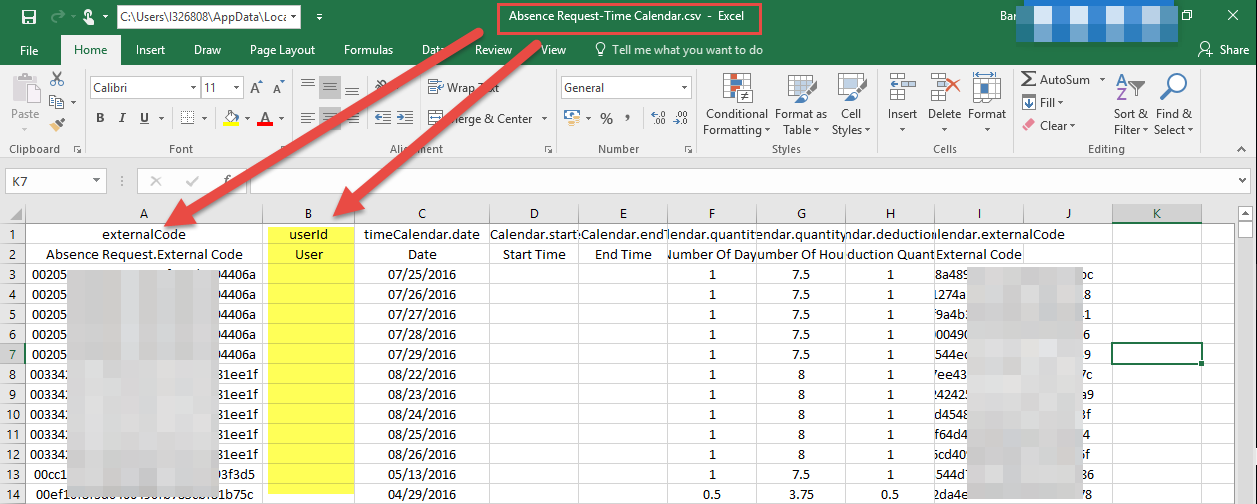Image resolution: width=1257 pixels, height=504 pixels.
Task: Open Sort & Filter
Action: pyautogui.click(x=1131, y=104)
